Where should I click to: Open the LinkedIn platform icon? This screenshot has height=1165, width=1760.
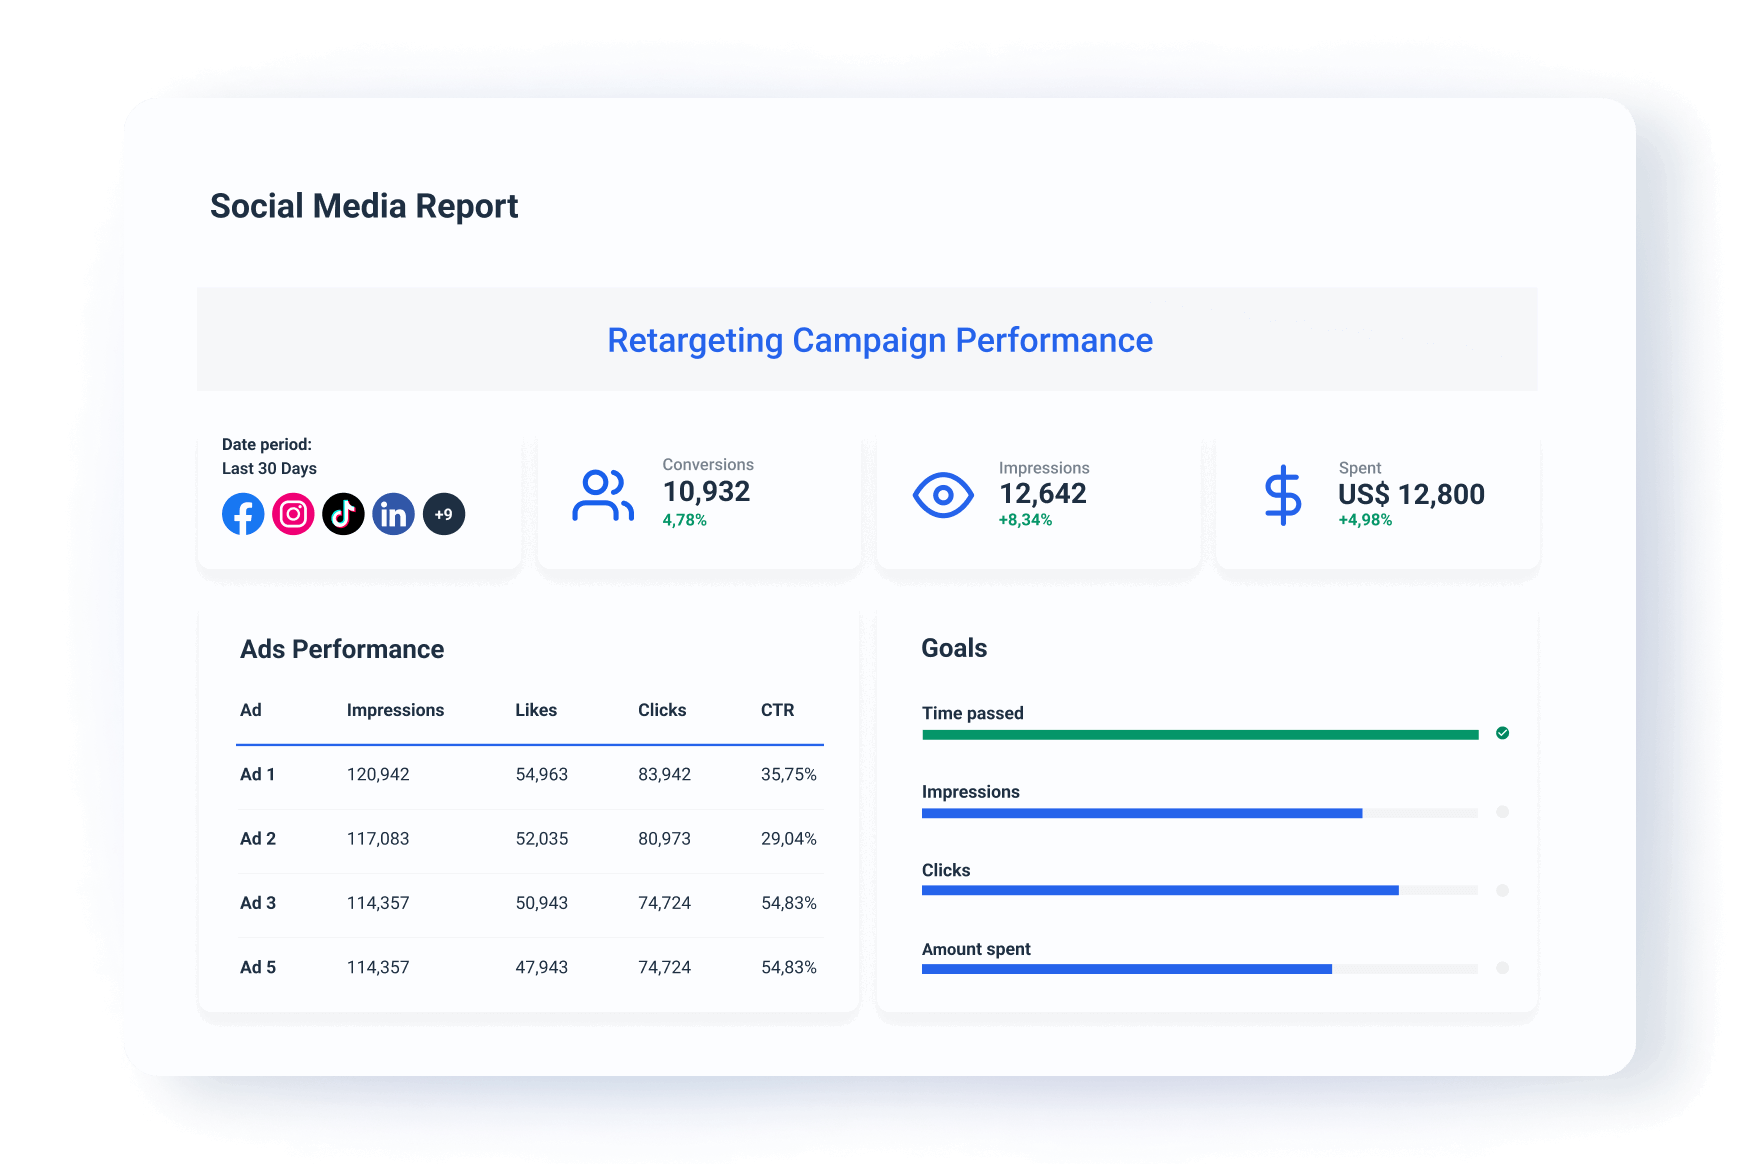pyautogui.click(x=393, y=513)
